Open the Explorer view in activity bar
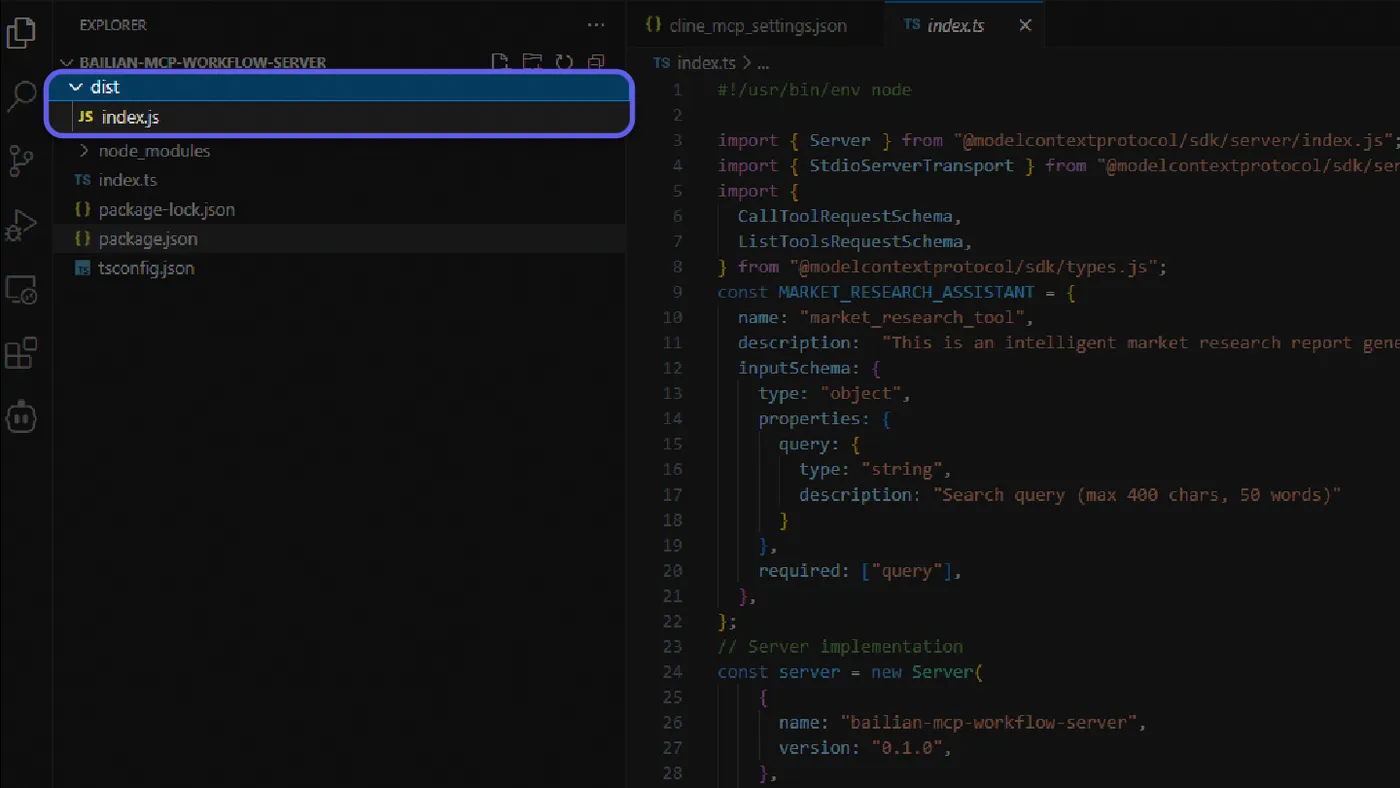Screen dimensions: 1400x788 (21, 33)
